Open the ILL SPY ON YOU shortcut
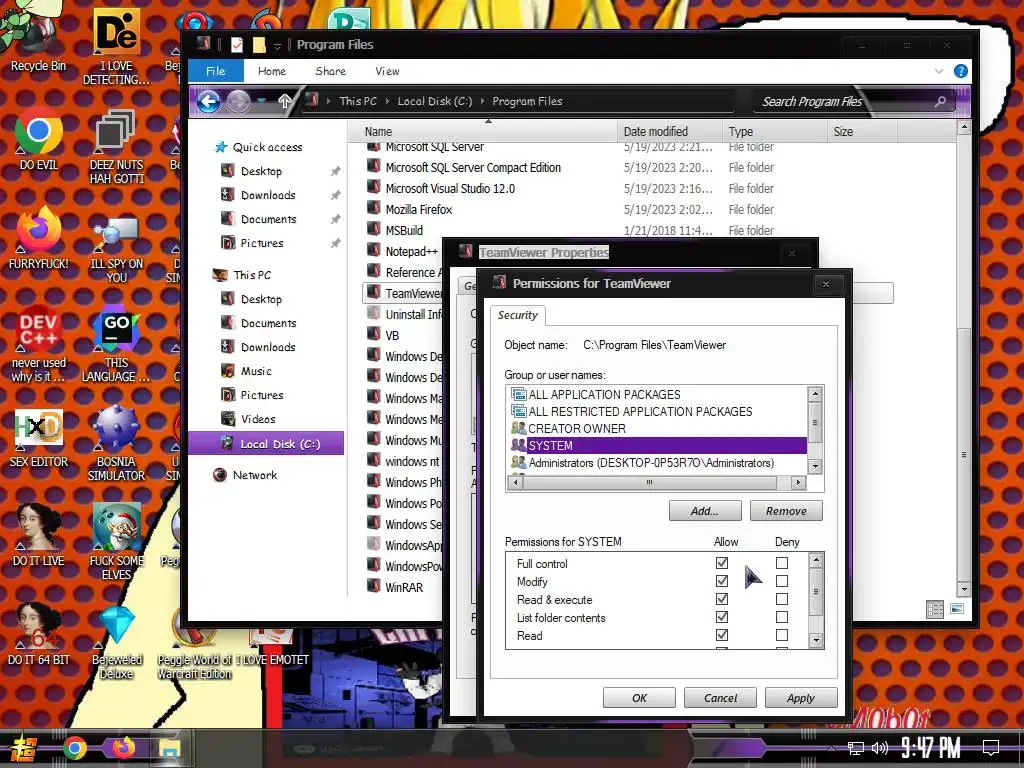This screenshot has height=768, width=1024. pyautogui.click(x=116, y=251)
